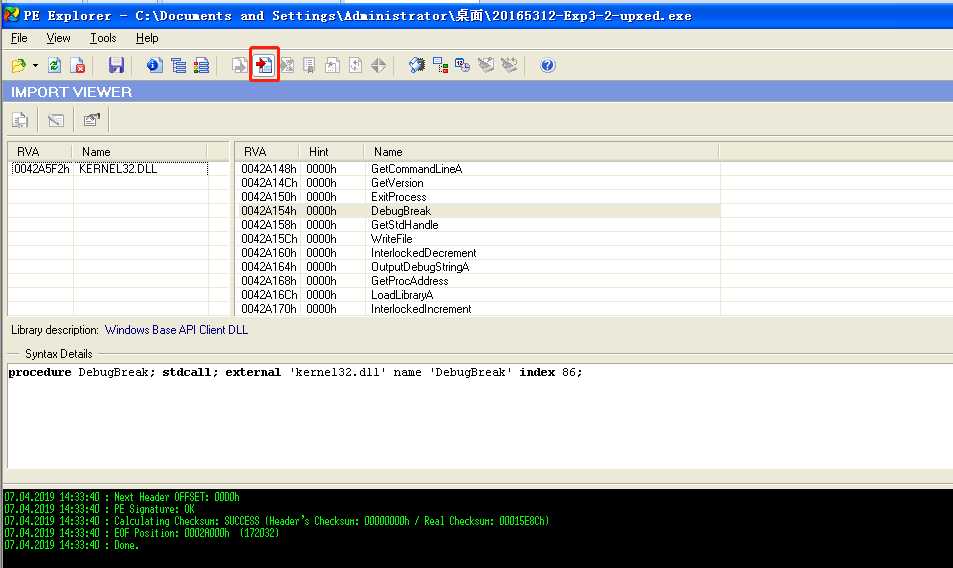The width and height of the screenshot is (953, 568).
Task: Click Name header in the functions list
Action: click(541, 152)
